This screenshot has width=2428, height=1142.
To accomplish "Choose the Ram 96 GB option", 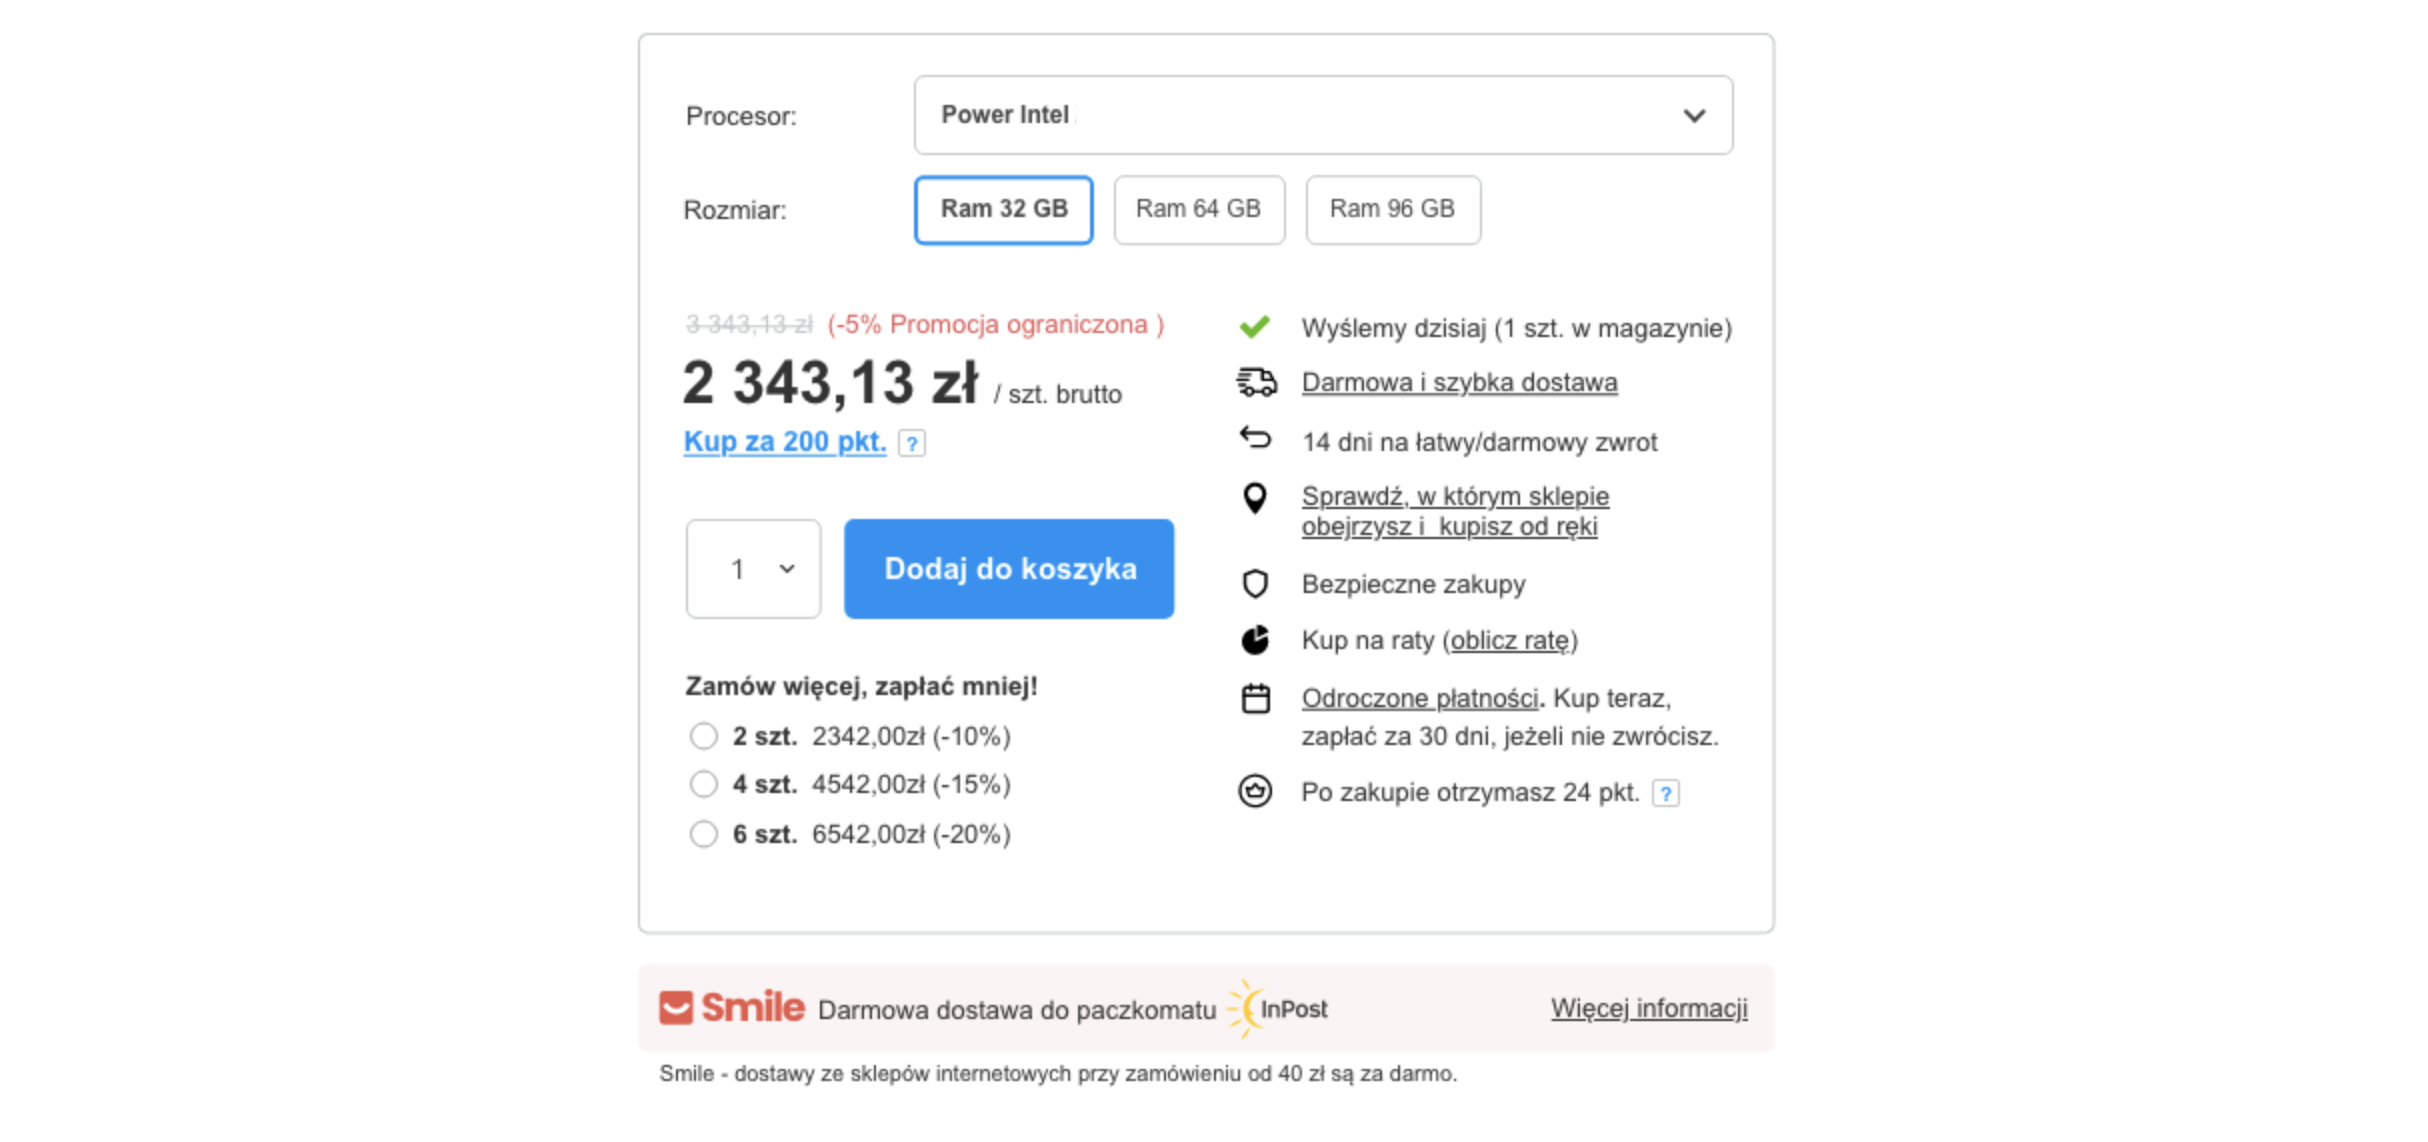I will click(1393, 209).
